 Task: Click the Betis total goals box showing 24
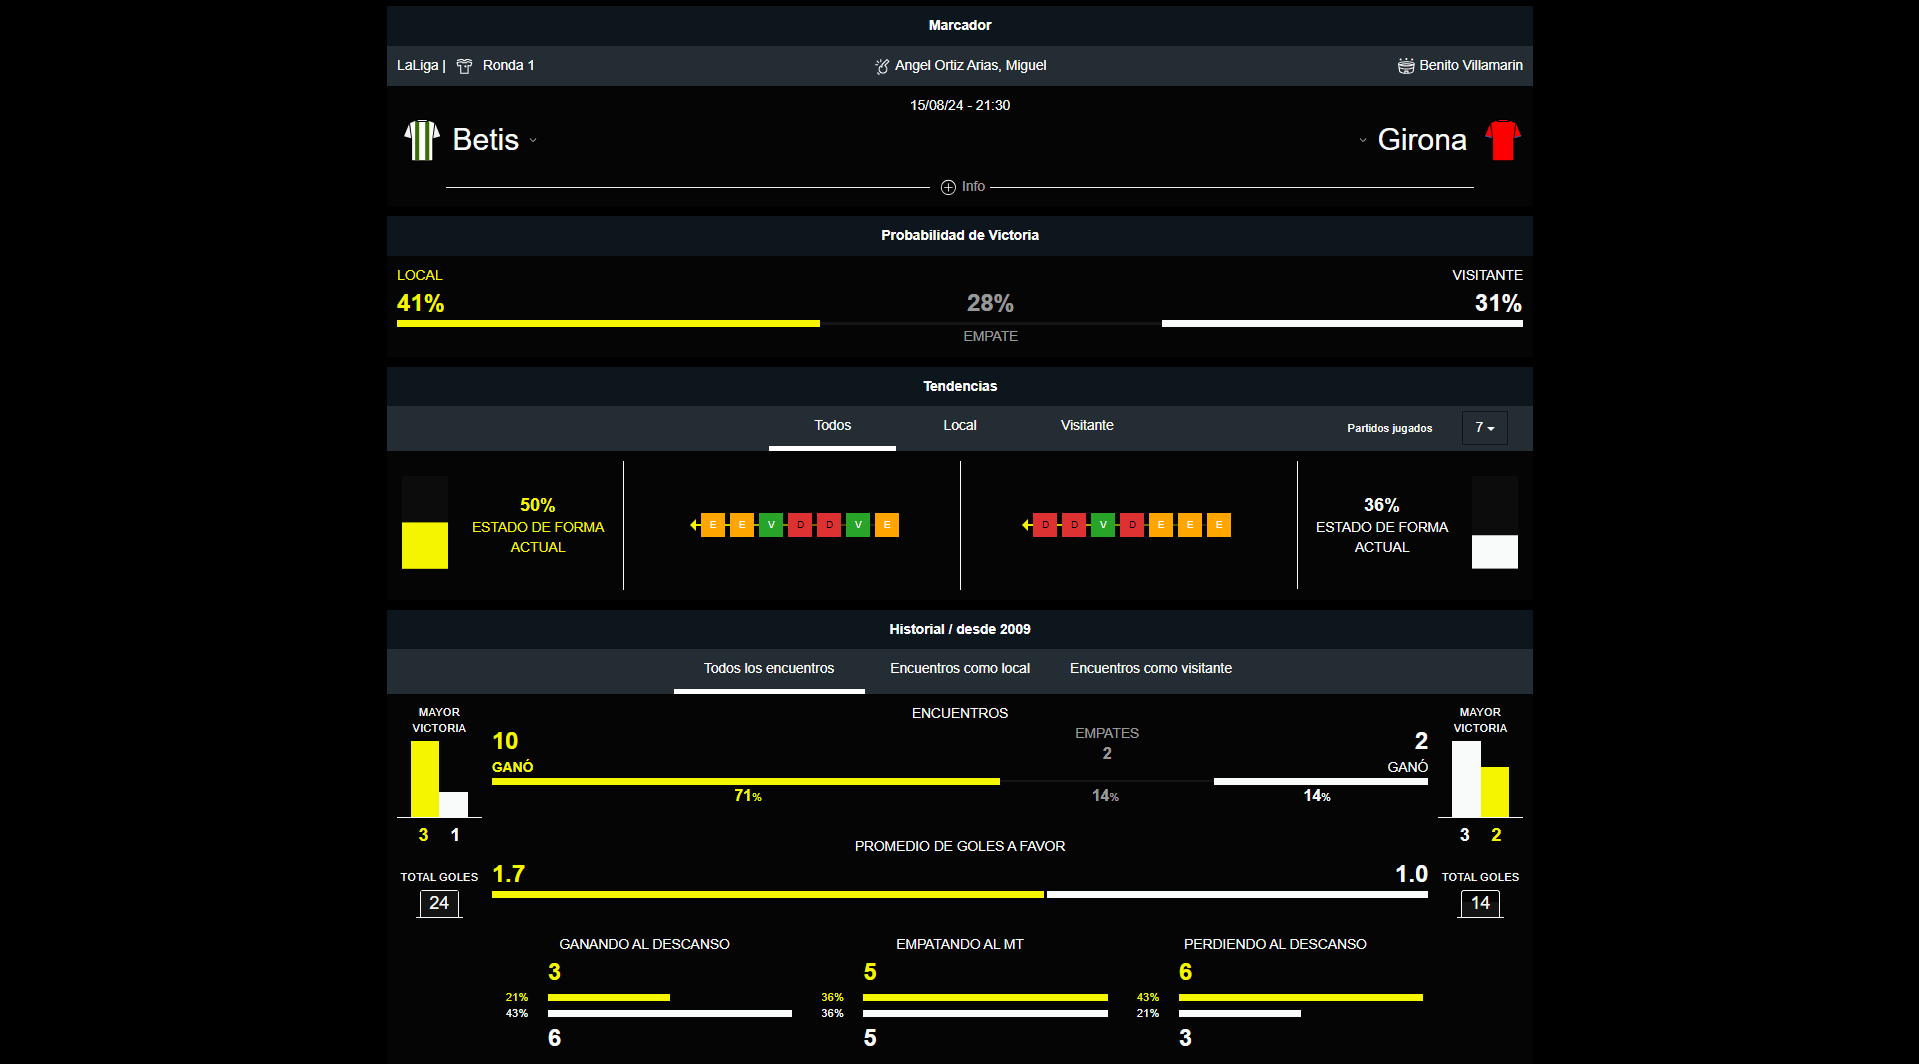439,904
